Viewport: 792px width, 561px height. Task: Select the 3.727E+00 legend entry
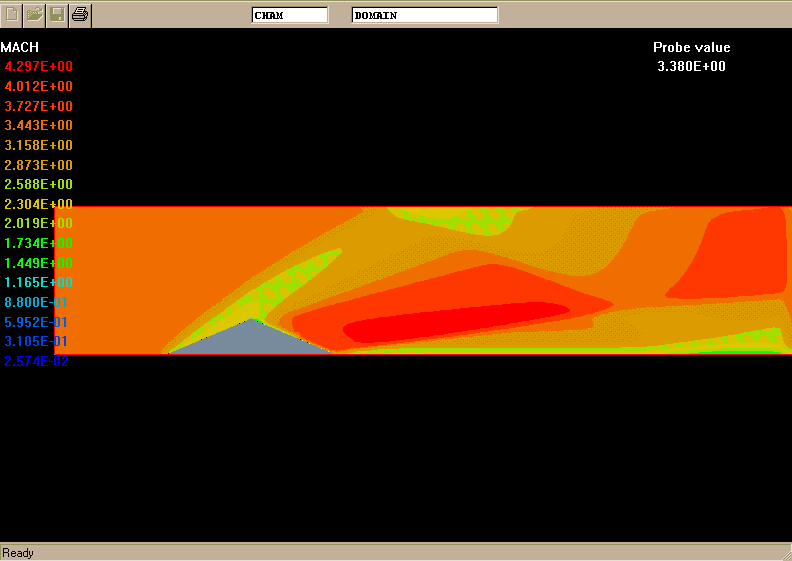coord(38,106)
